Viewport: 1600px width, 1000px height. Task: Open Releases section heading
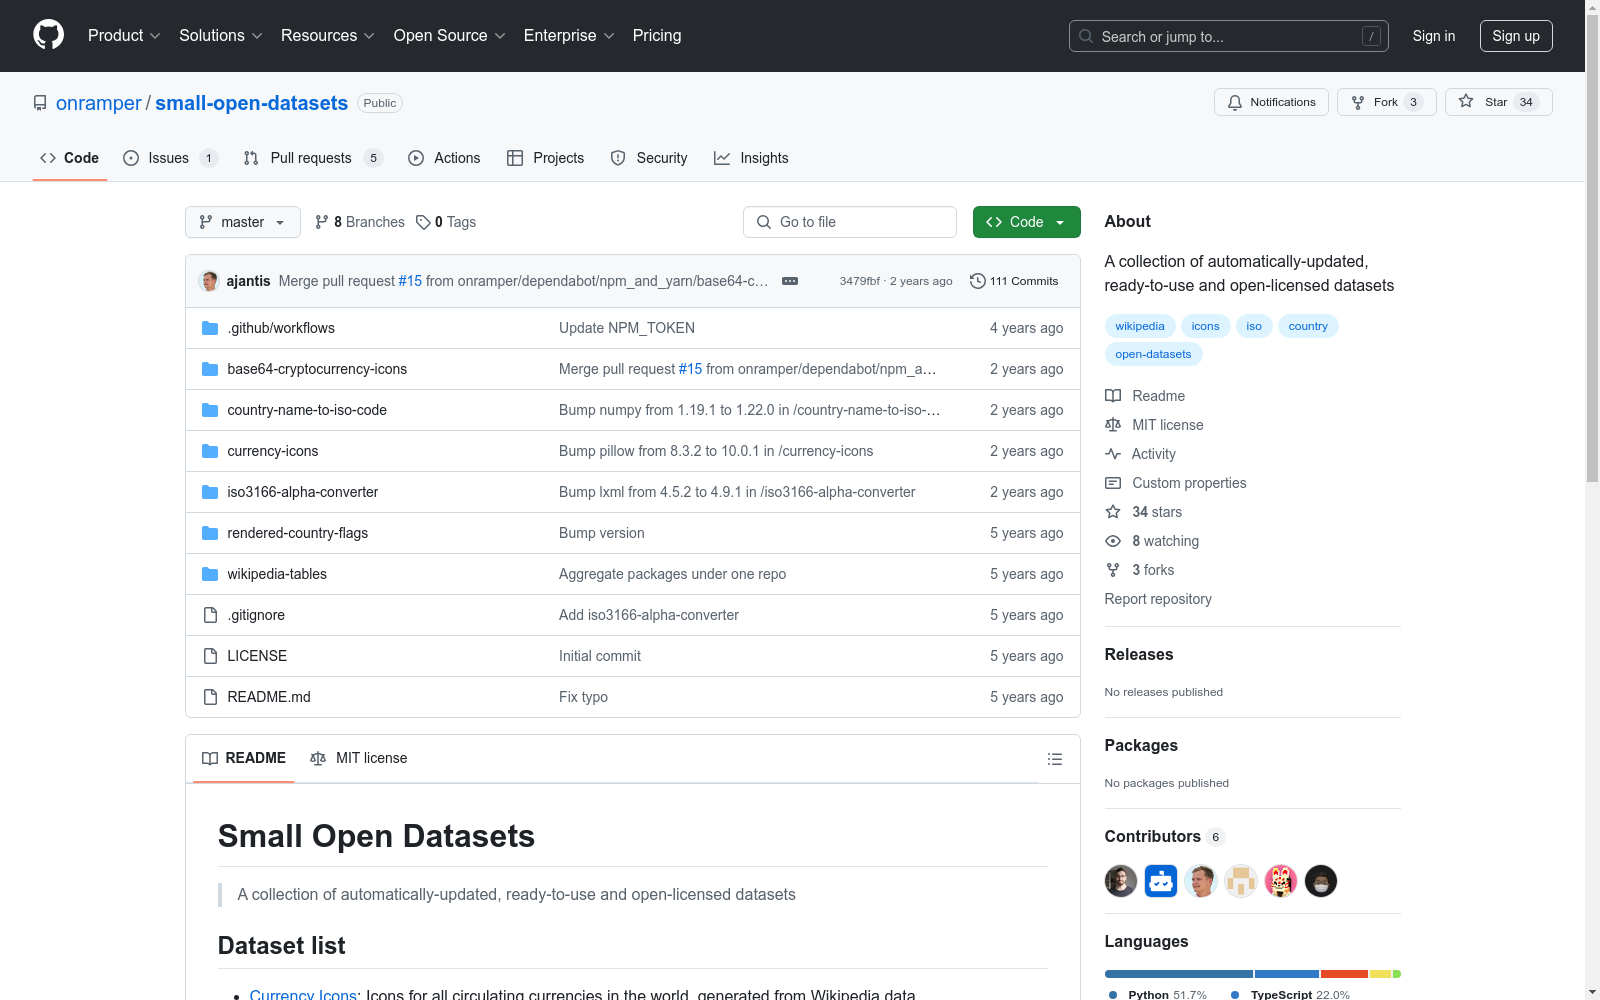click(x=1139, y=654)
